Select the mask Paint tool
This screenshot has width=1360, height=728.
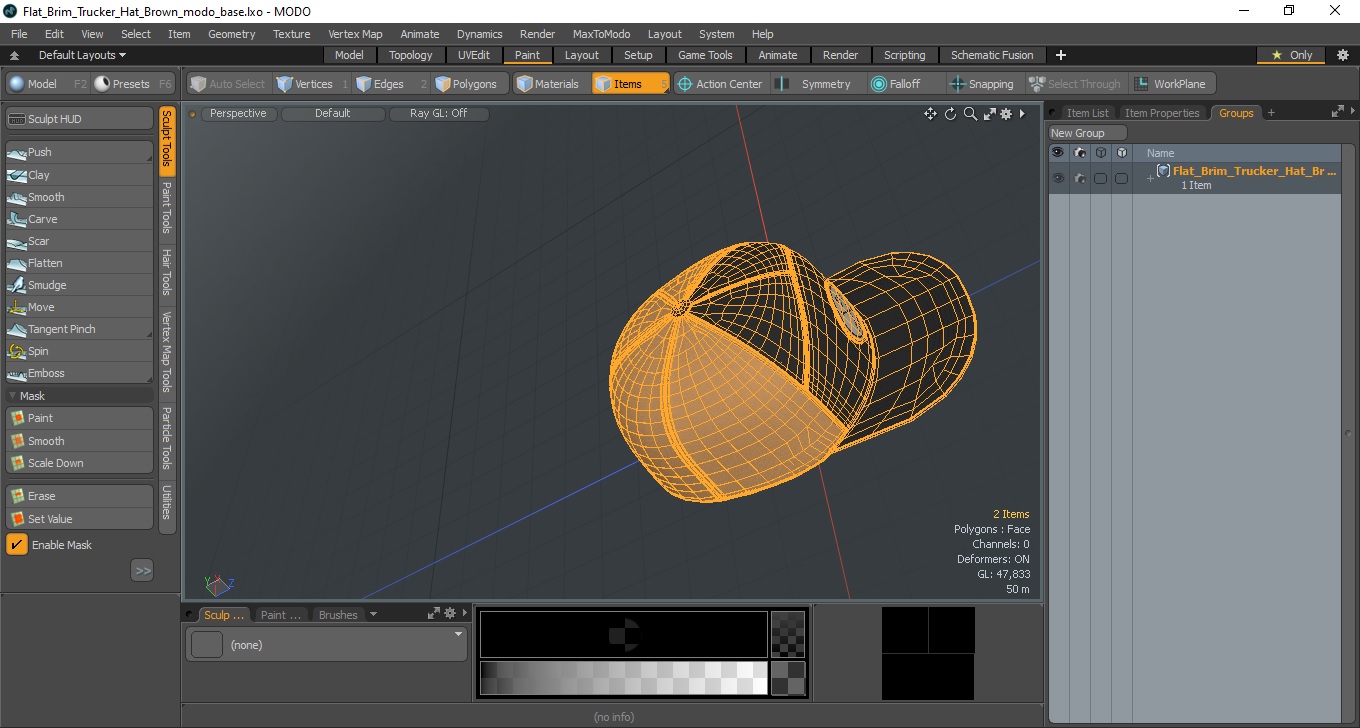click(x=79, y=418)
